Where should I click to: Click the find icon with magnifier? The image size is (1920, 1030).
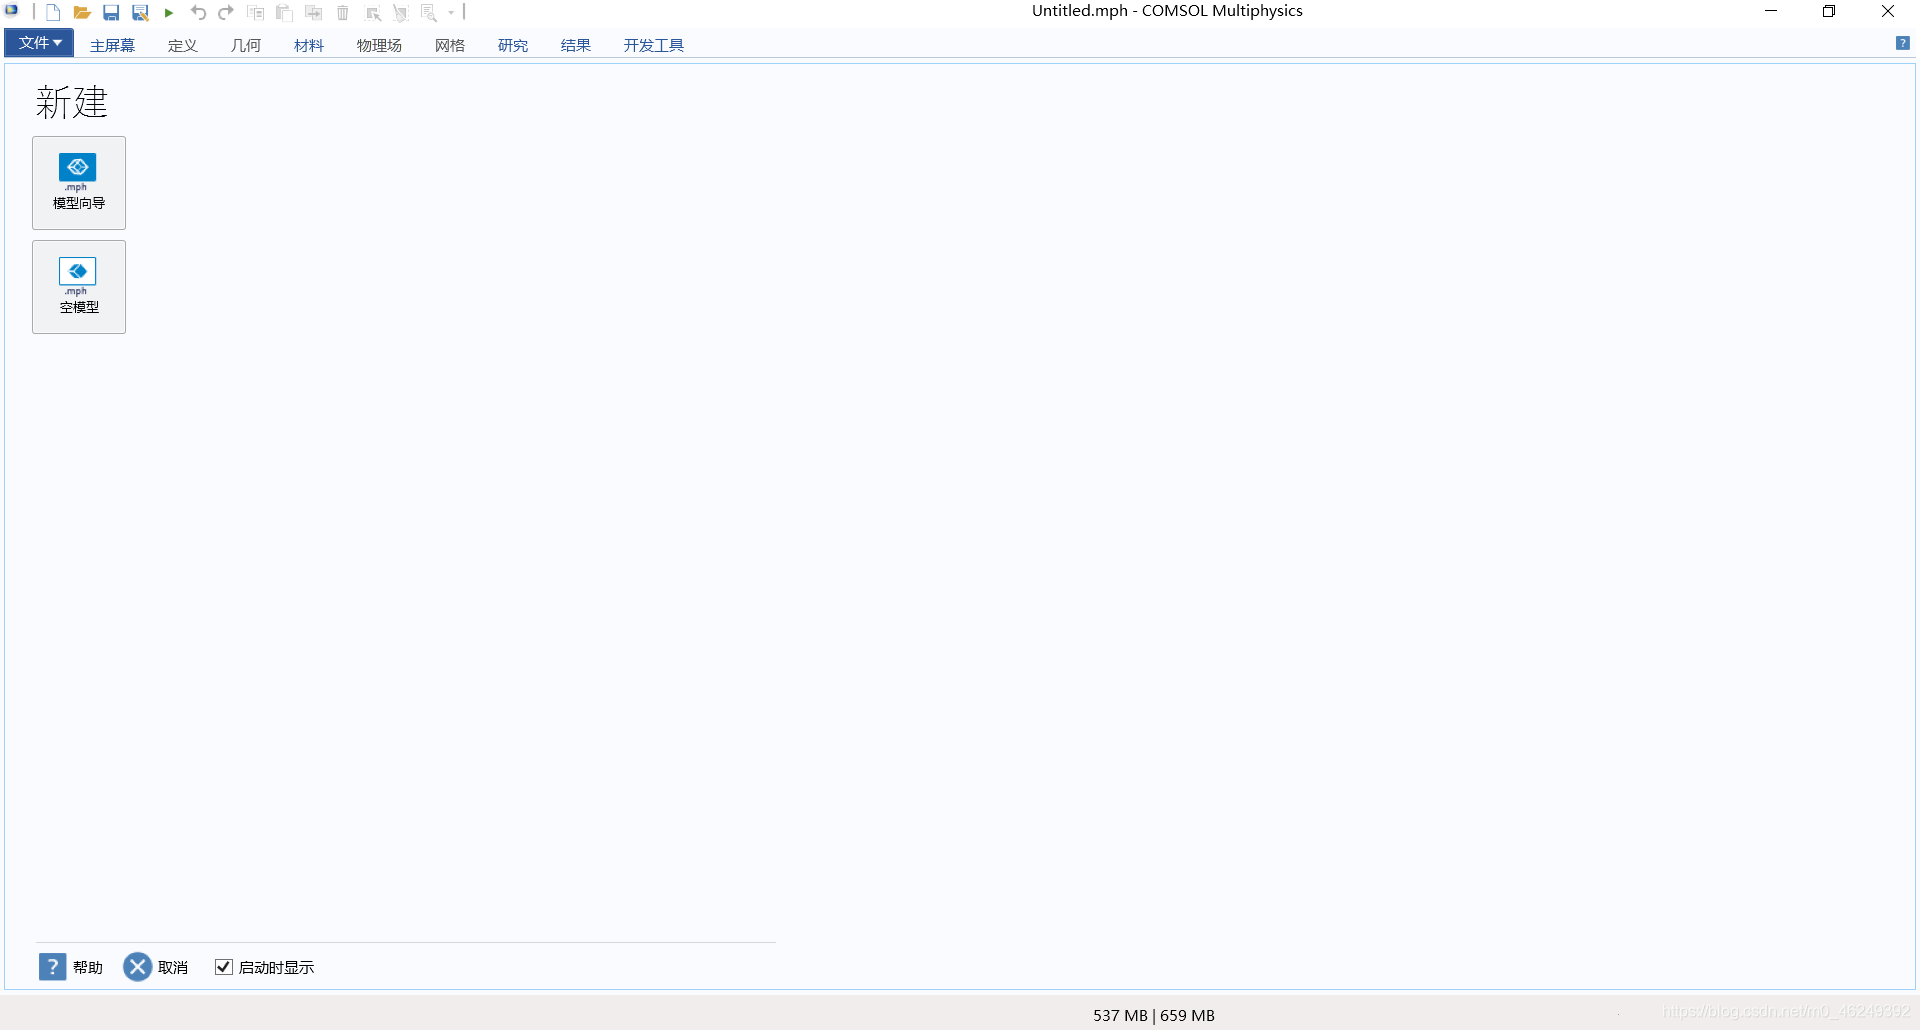point(429,13)
